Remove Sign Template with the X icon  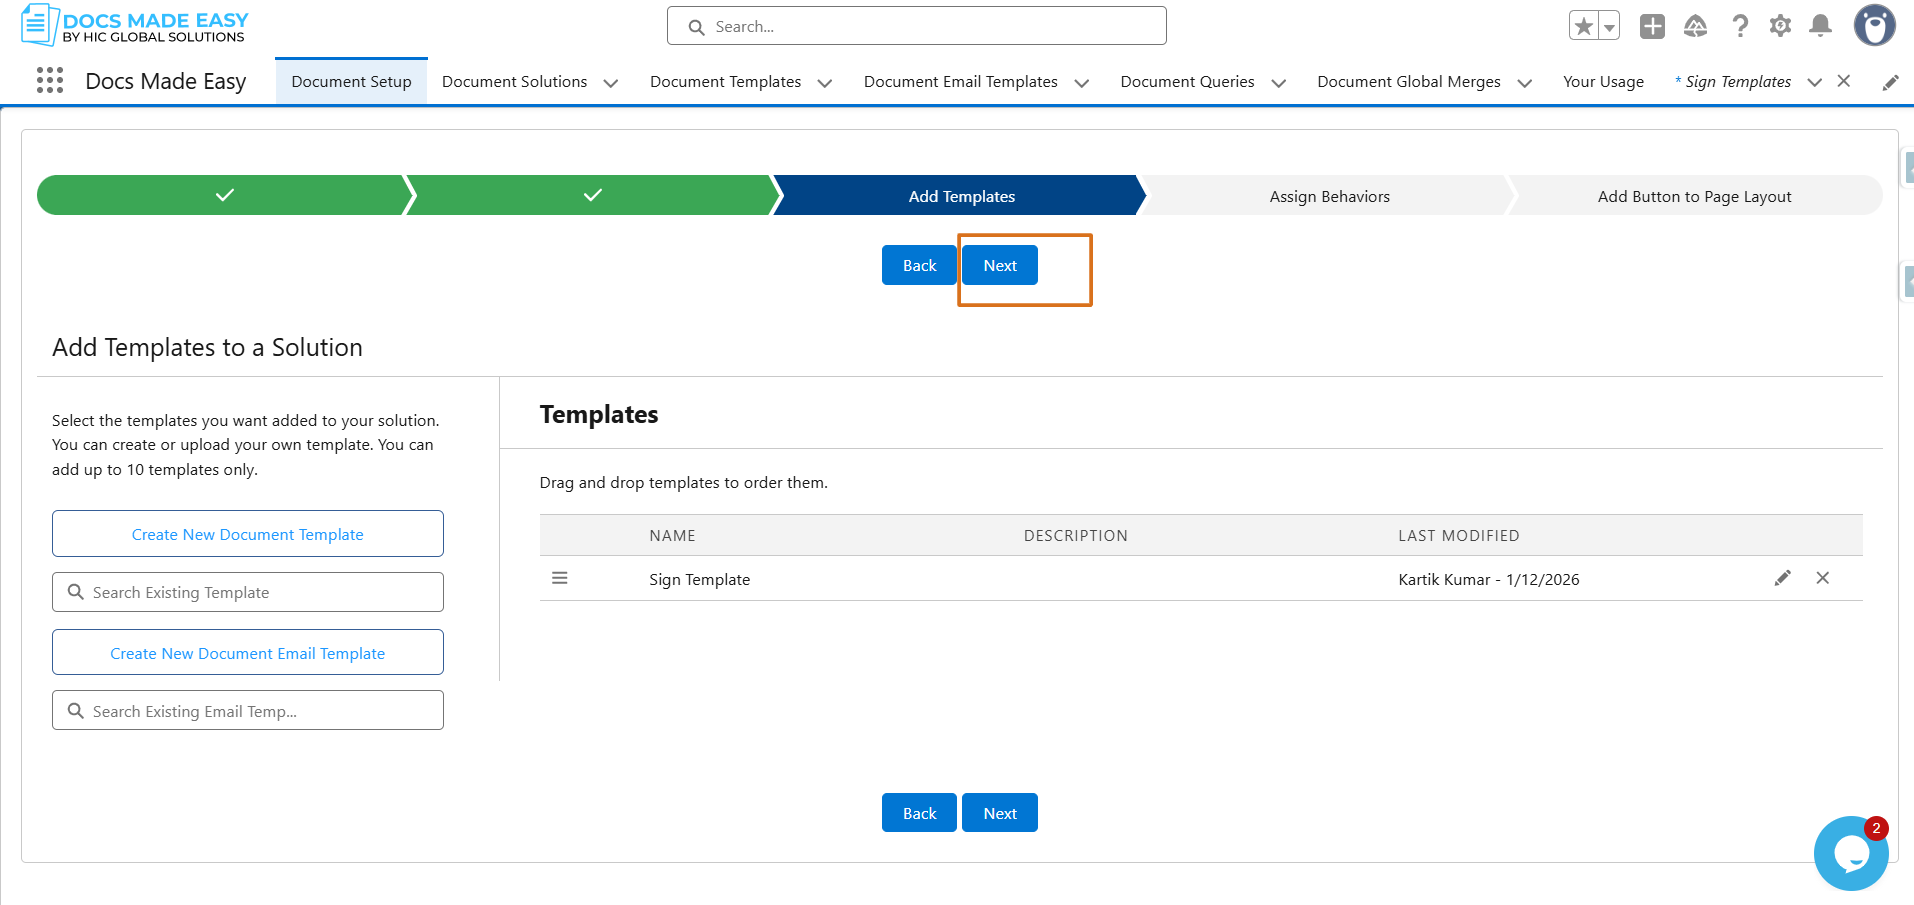(x=1823, y=578)
